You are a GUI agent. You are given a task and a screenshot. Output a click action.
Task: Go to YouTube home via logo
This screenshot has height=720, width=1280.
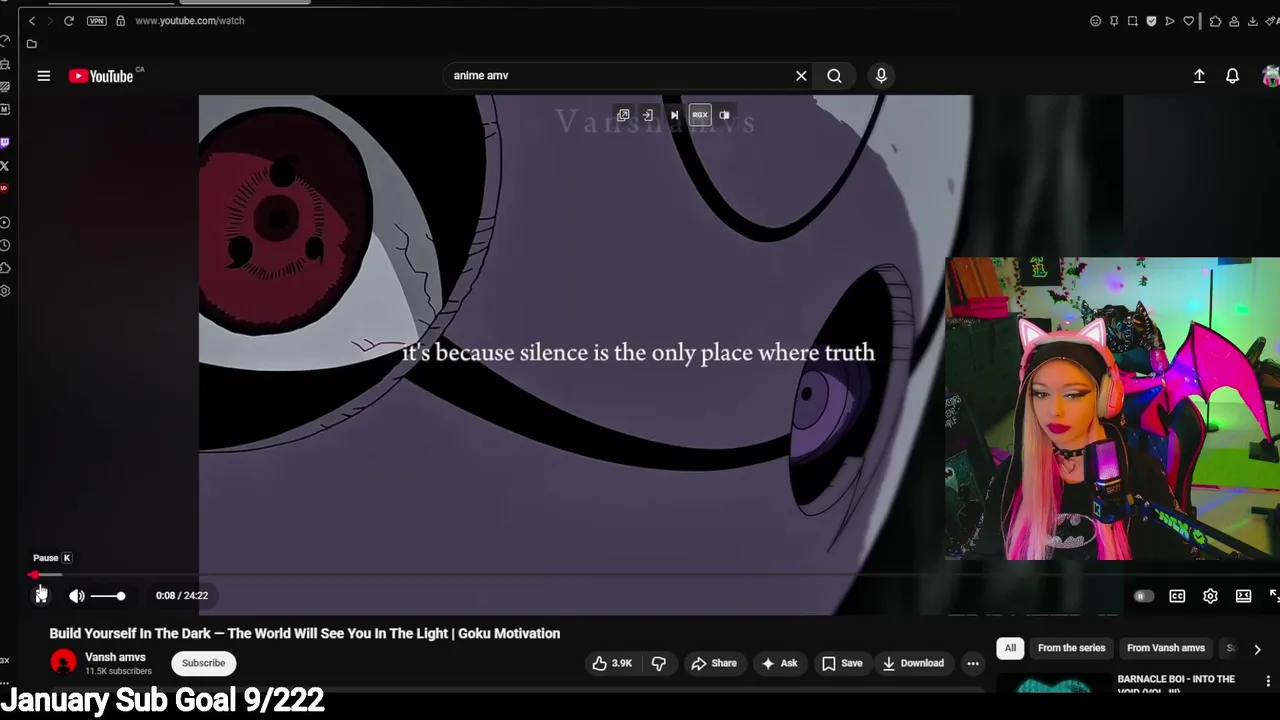coord(101,76)
